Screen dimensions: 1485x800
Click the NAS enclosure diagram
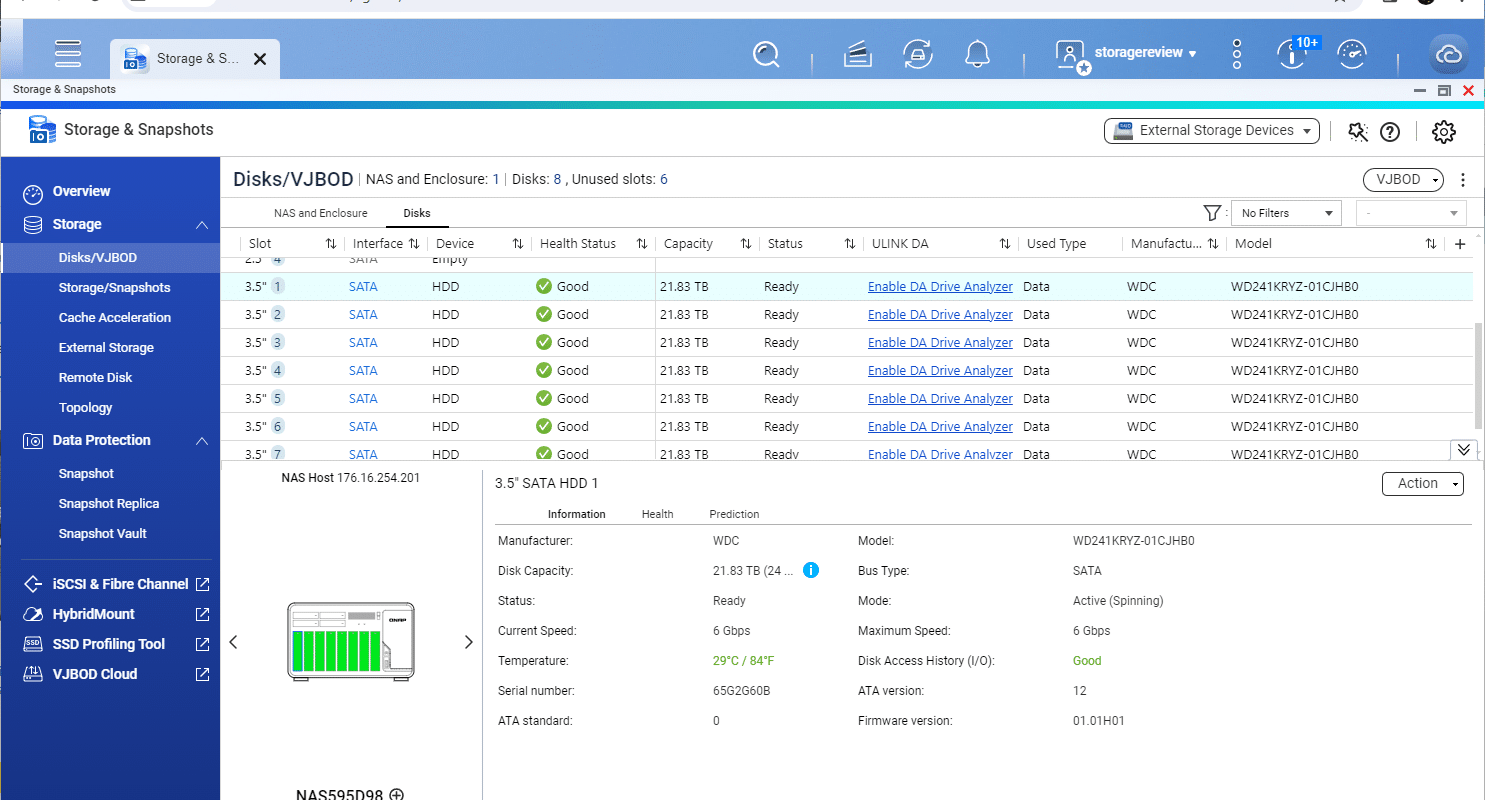click(x=350, y=642)
